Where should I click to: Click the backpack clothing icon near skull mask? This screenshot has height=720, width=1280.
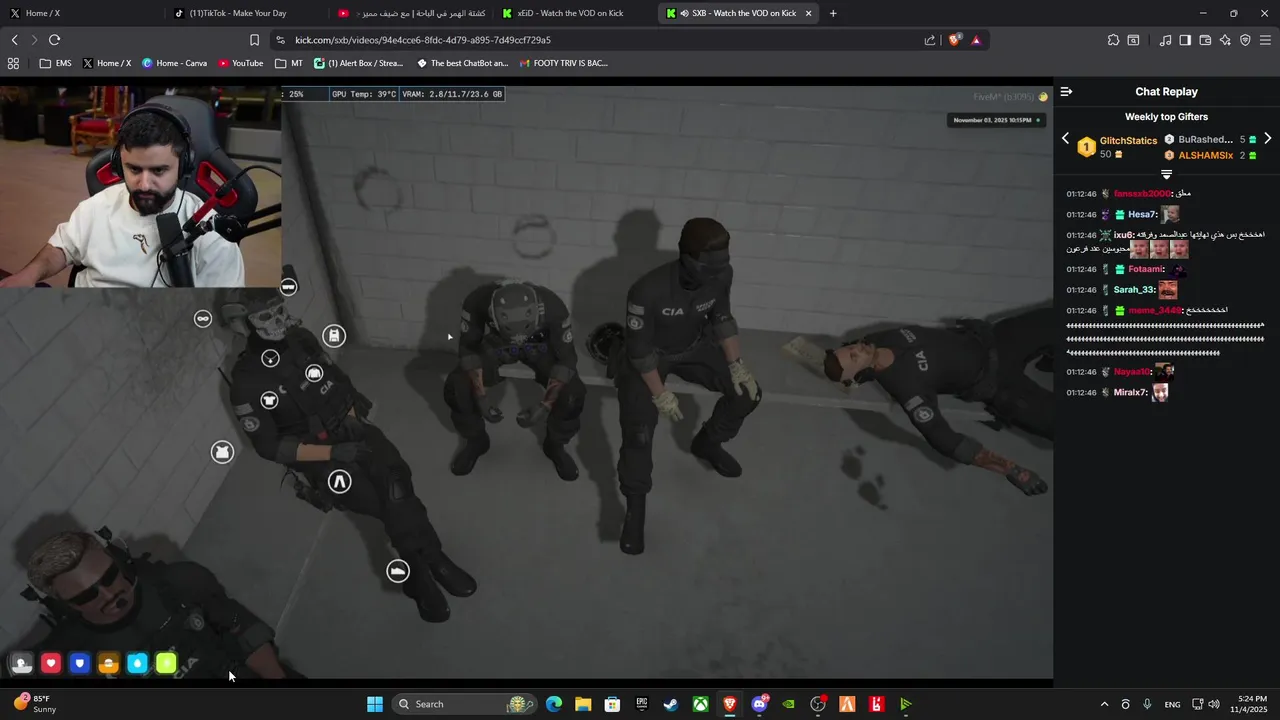click(334, 335)
